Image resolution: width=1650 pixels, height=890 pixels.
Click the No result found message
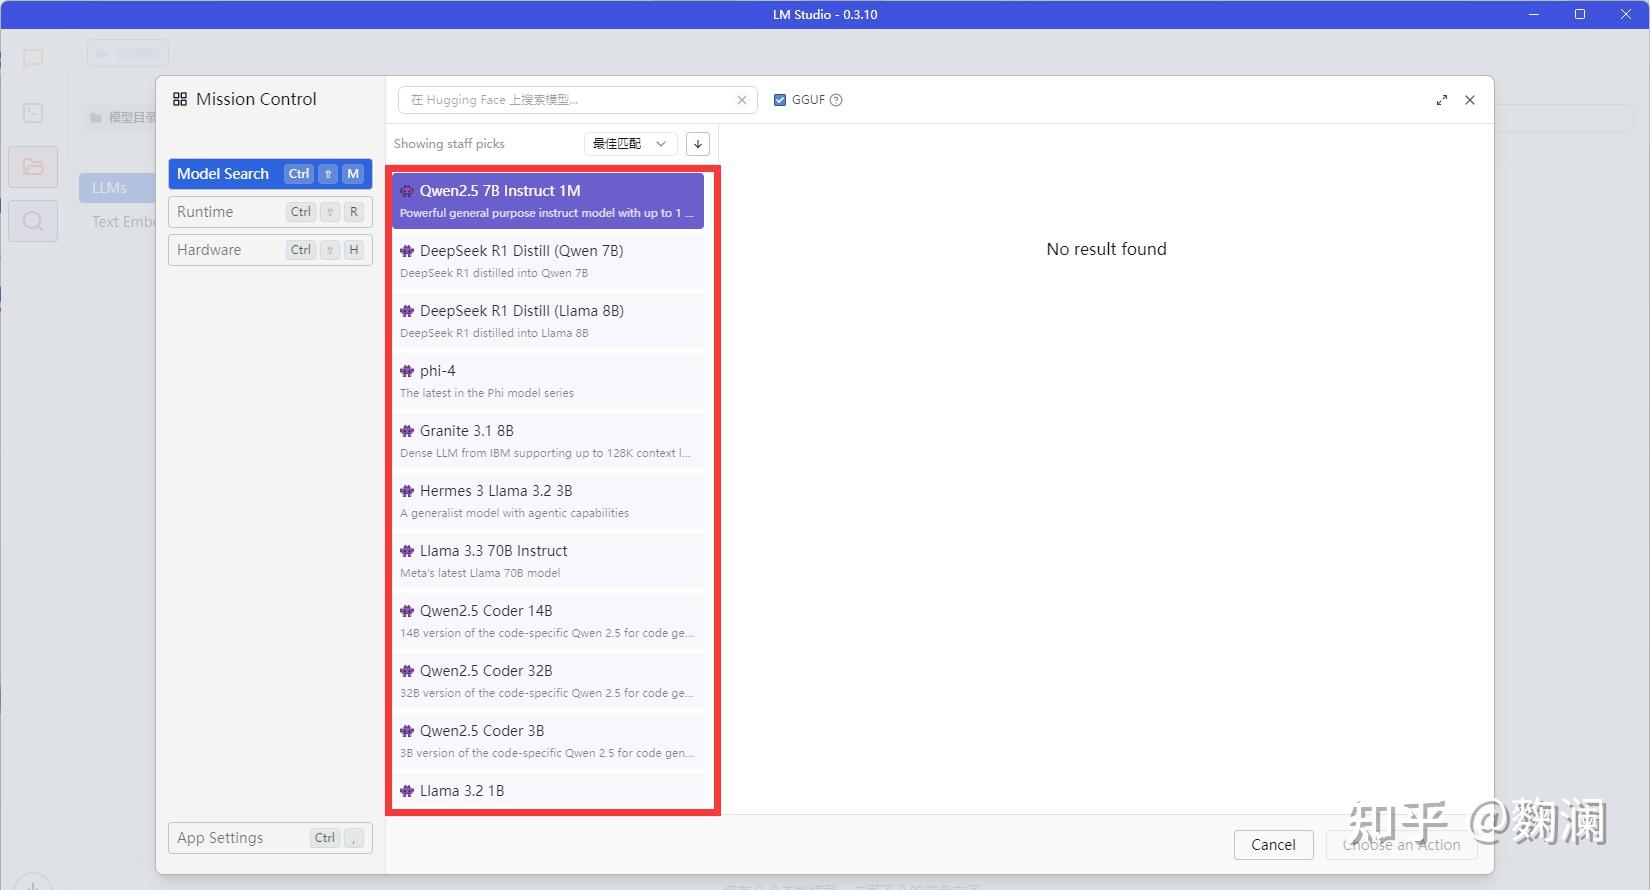click(x=1106, y=249)
